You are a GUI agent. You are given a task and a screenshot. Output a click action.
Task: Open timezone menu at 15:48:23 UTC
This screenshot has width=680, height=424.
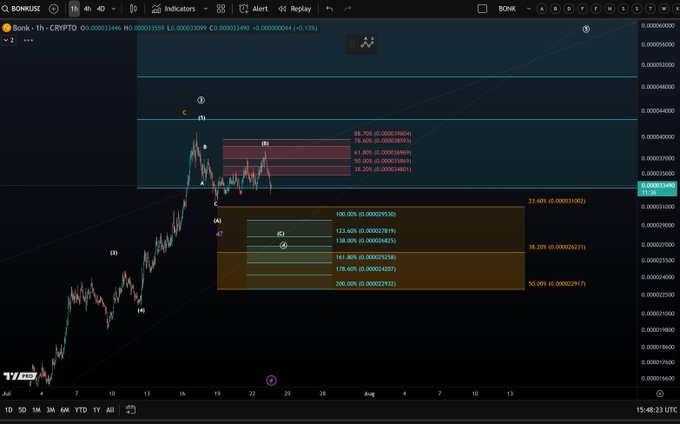[656, 410]
